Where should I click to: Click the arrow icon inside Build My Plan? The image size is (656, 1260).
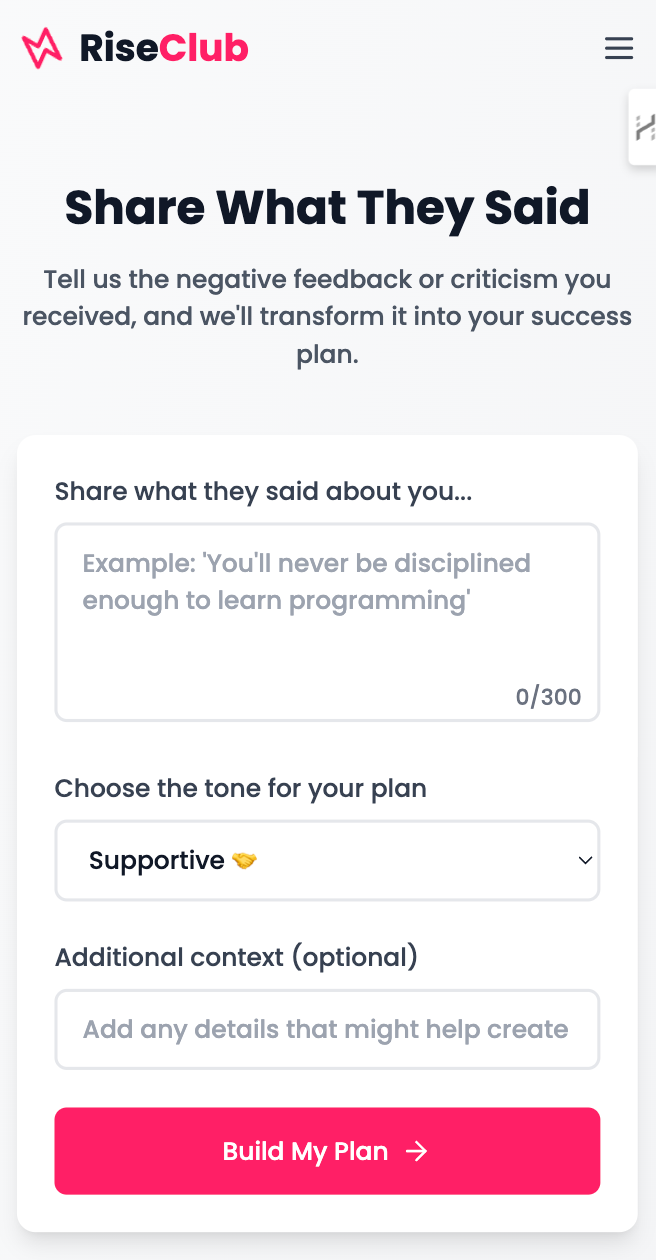point(417,1151)
